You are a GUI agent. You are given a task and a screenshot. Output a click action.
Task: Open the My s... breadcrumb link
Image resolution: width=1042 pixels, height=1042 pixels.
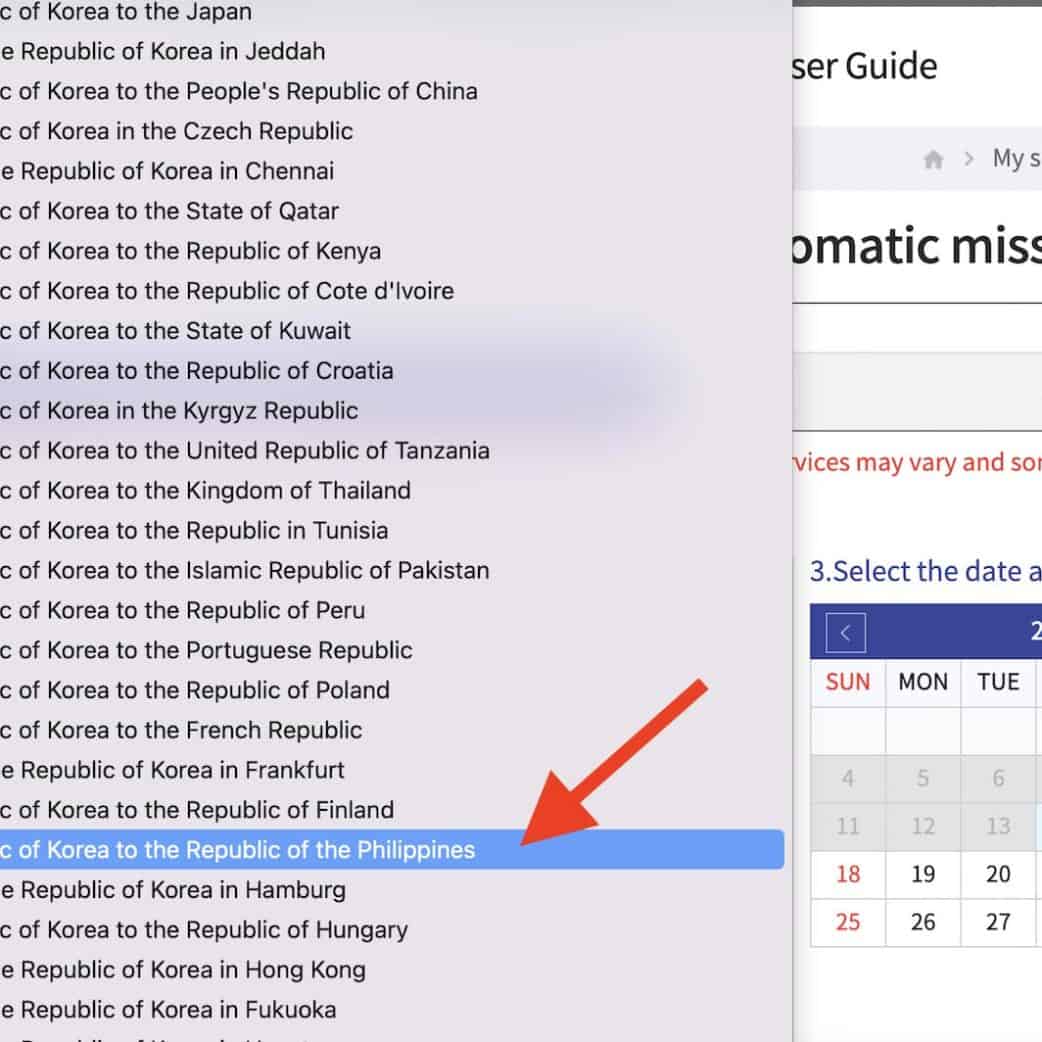[1015, 159]
